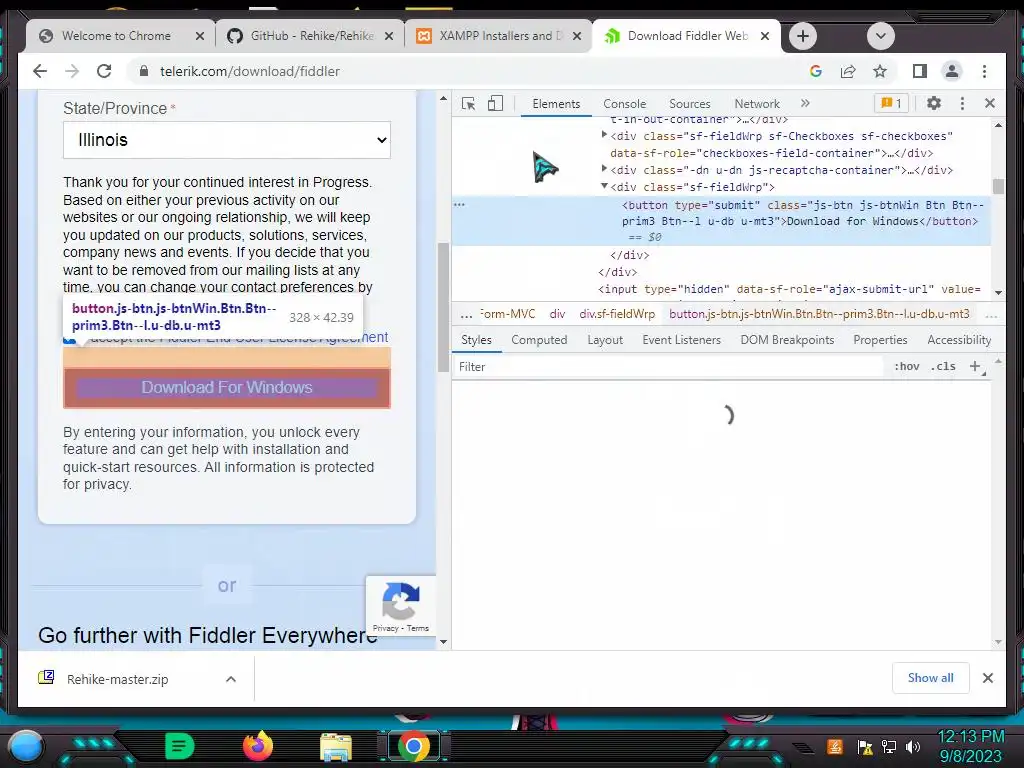This screenshot has height=768, width=1024.
Task: Open DevTools settings gear
Action: [x=934, y=103]
